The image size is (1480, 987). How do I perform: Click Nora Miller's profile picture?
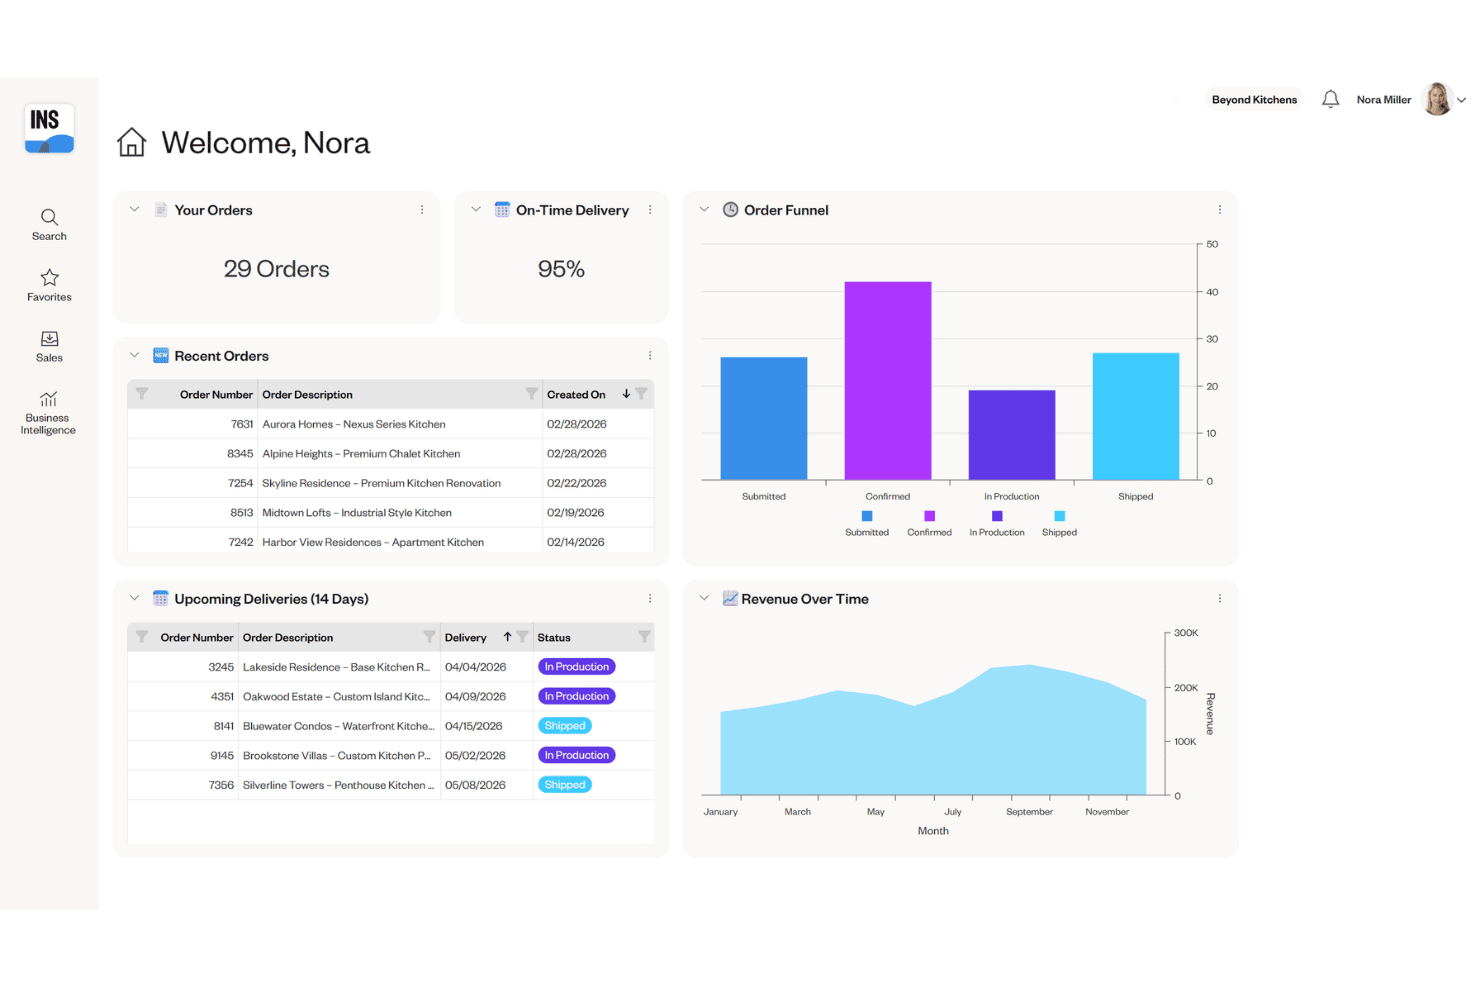tap(1437, 99)
